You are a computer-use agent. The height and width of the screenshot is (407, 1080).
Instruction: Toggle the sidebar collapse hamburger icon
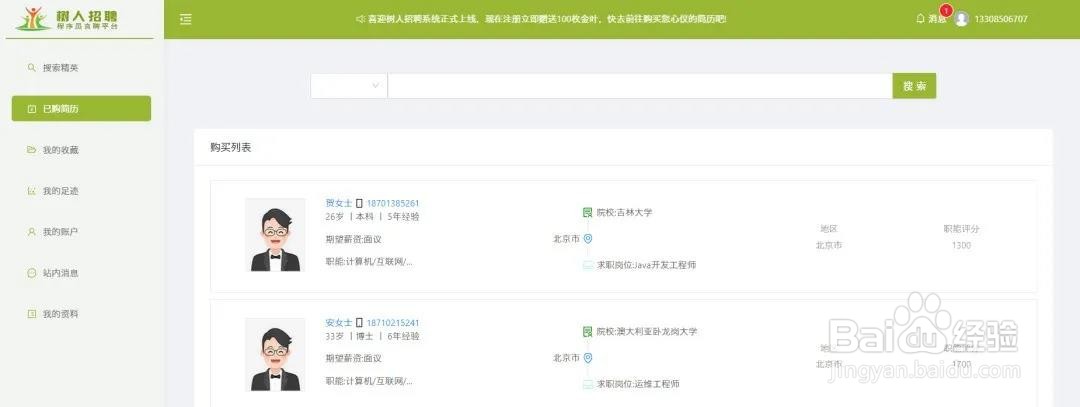[185, 19]
